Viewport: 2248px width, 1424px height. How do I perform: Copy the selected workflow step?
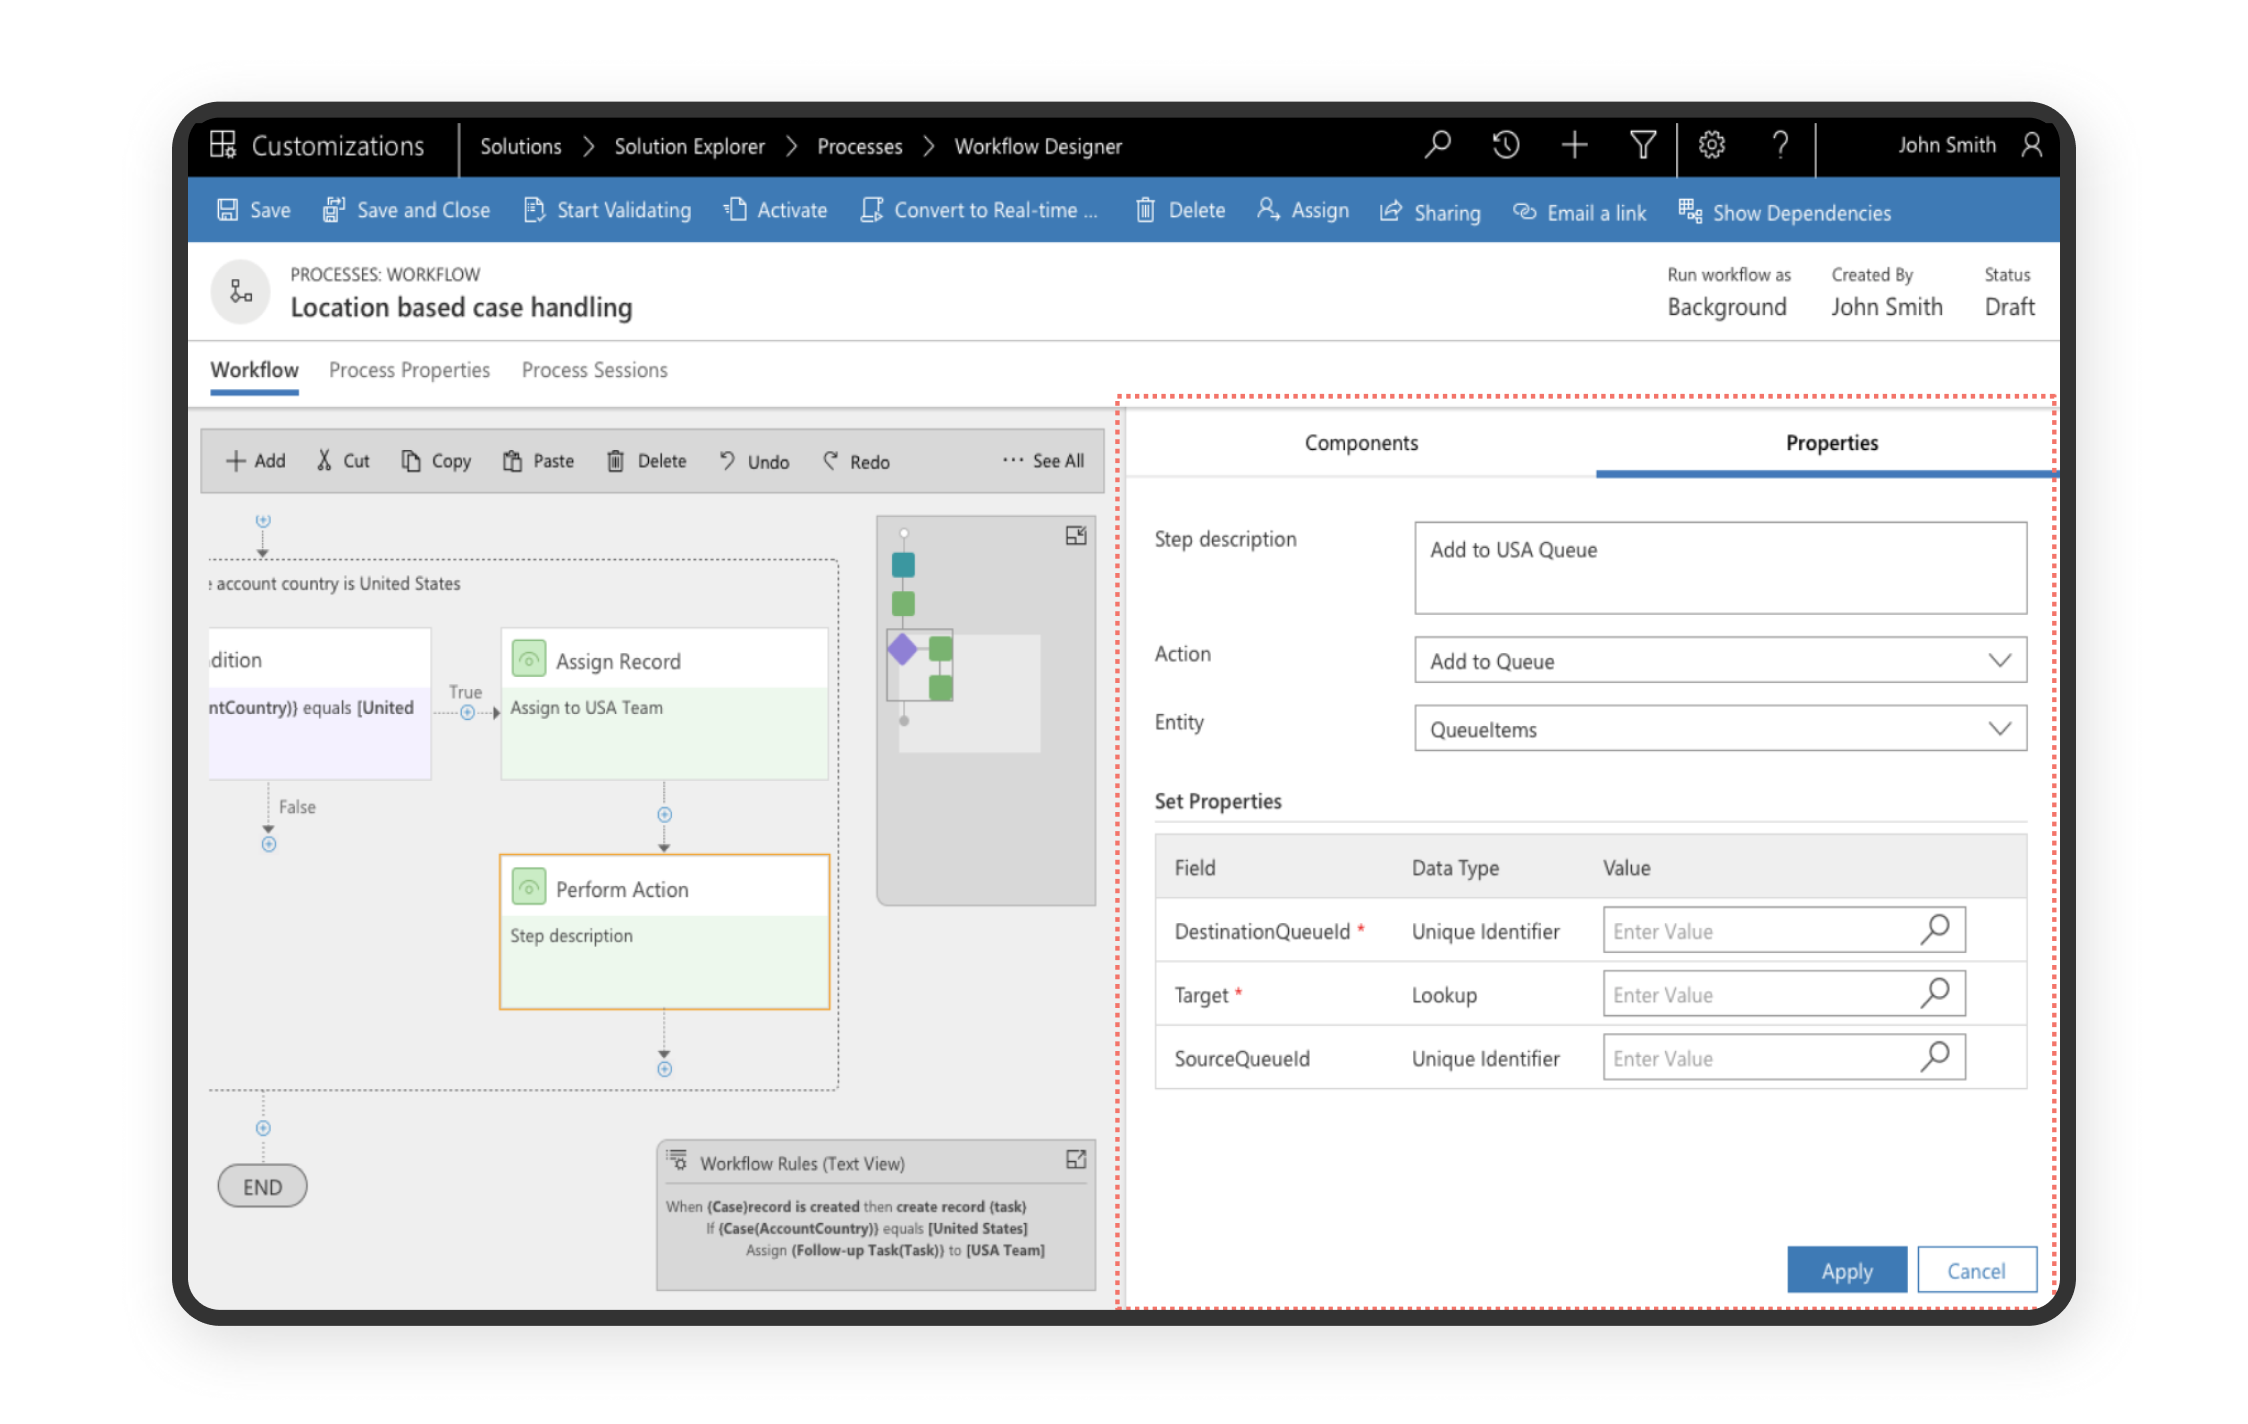click(436, 461)
